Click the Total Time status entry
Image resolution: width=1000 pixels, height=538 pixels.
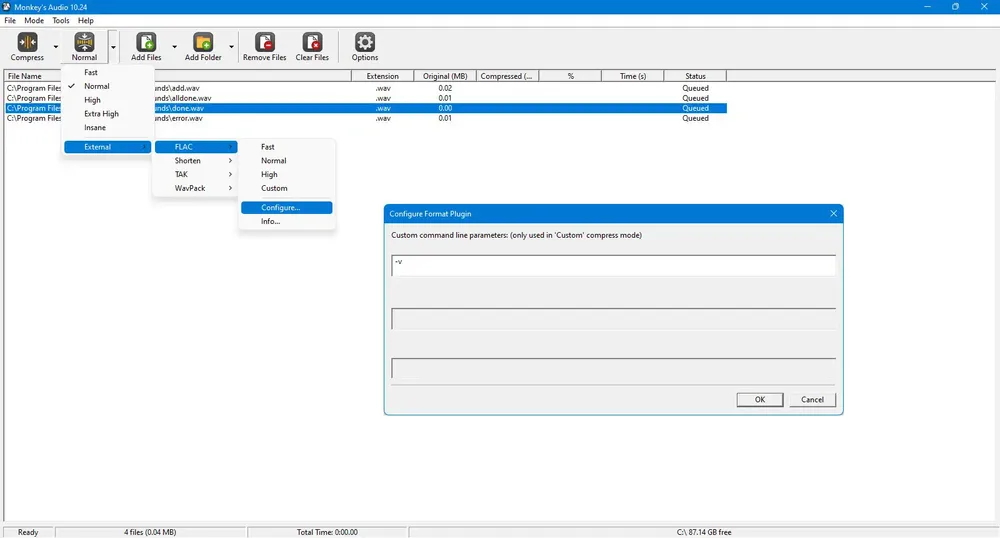click(x=327, y=532)
